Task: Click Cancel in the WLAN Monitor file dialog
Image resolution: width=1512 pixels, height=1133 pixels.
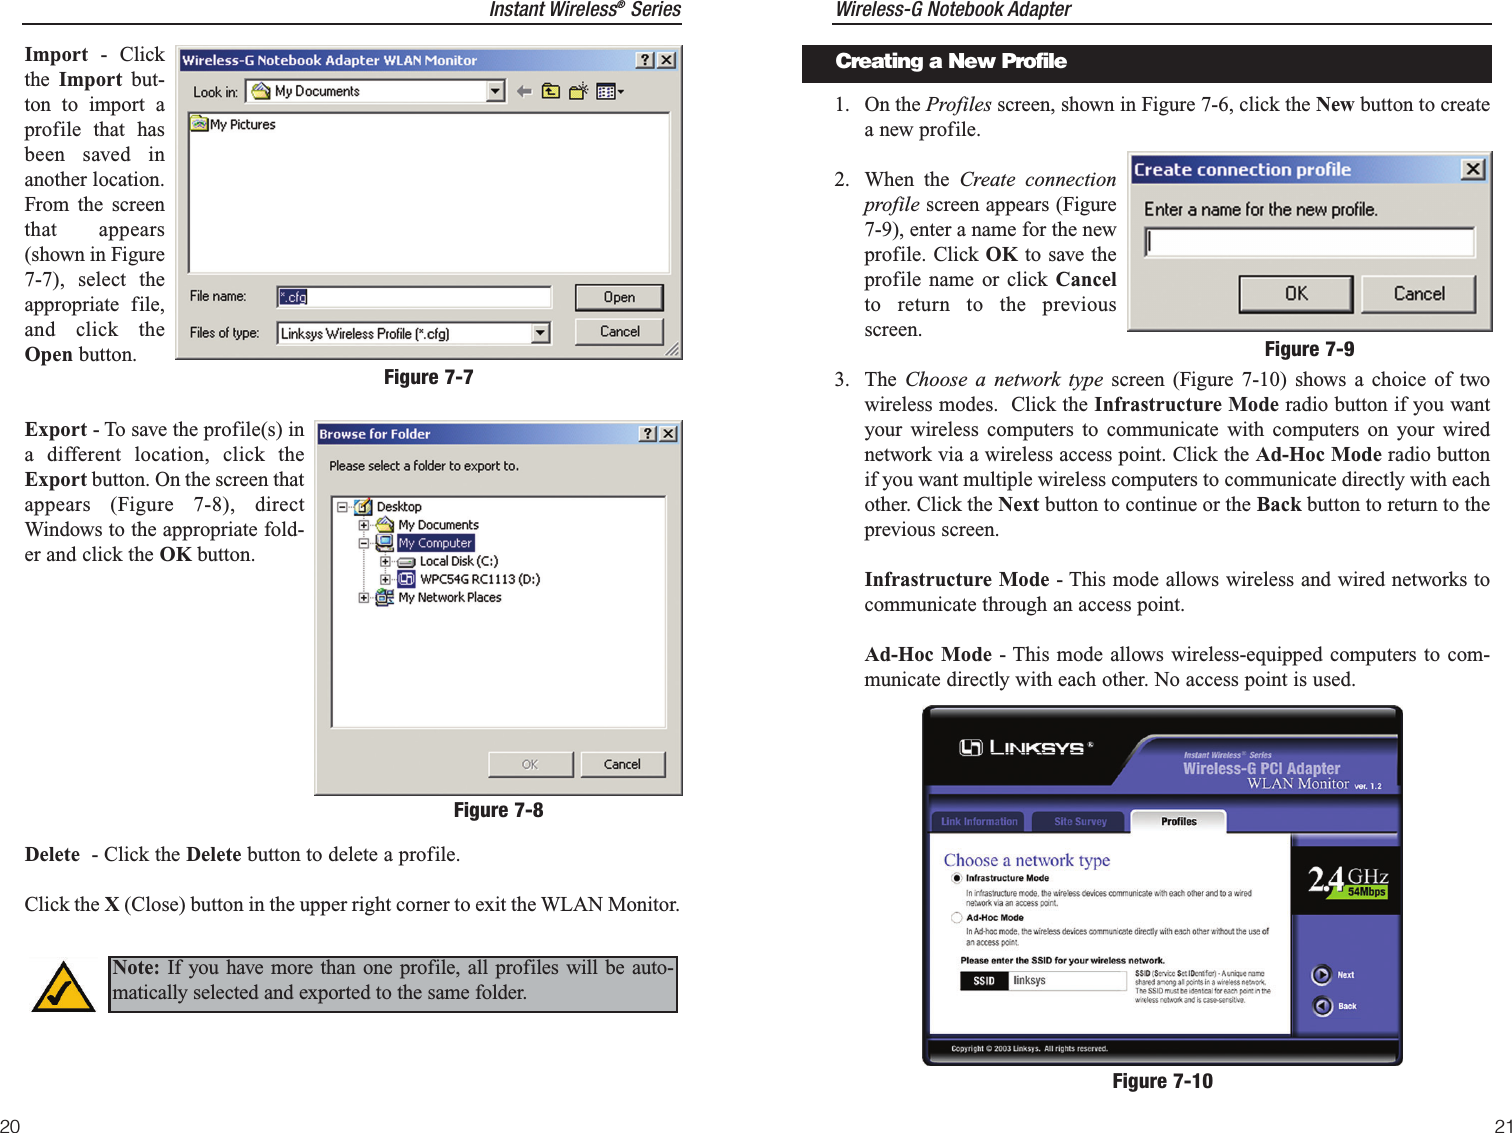Action: [620, 332]
